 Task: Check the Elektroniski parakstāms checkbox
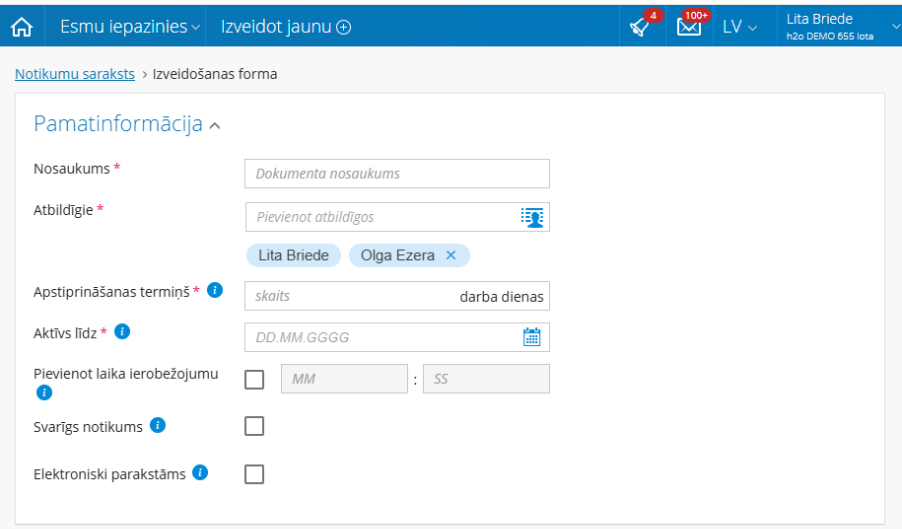[254, 474]
